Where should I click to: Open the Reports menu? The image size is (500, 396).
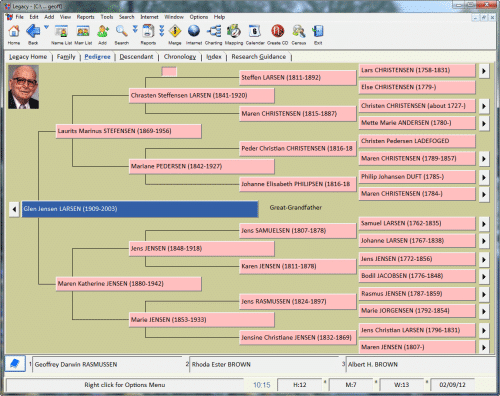(86, 17)
